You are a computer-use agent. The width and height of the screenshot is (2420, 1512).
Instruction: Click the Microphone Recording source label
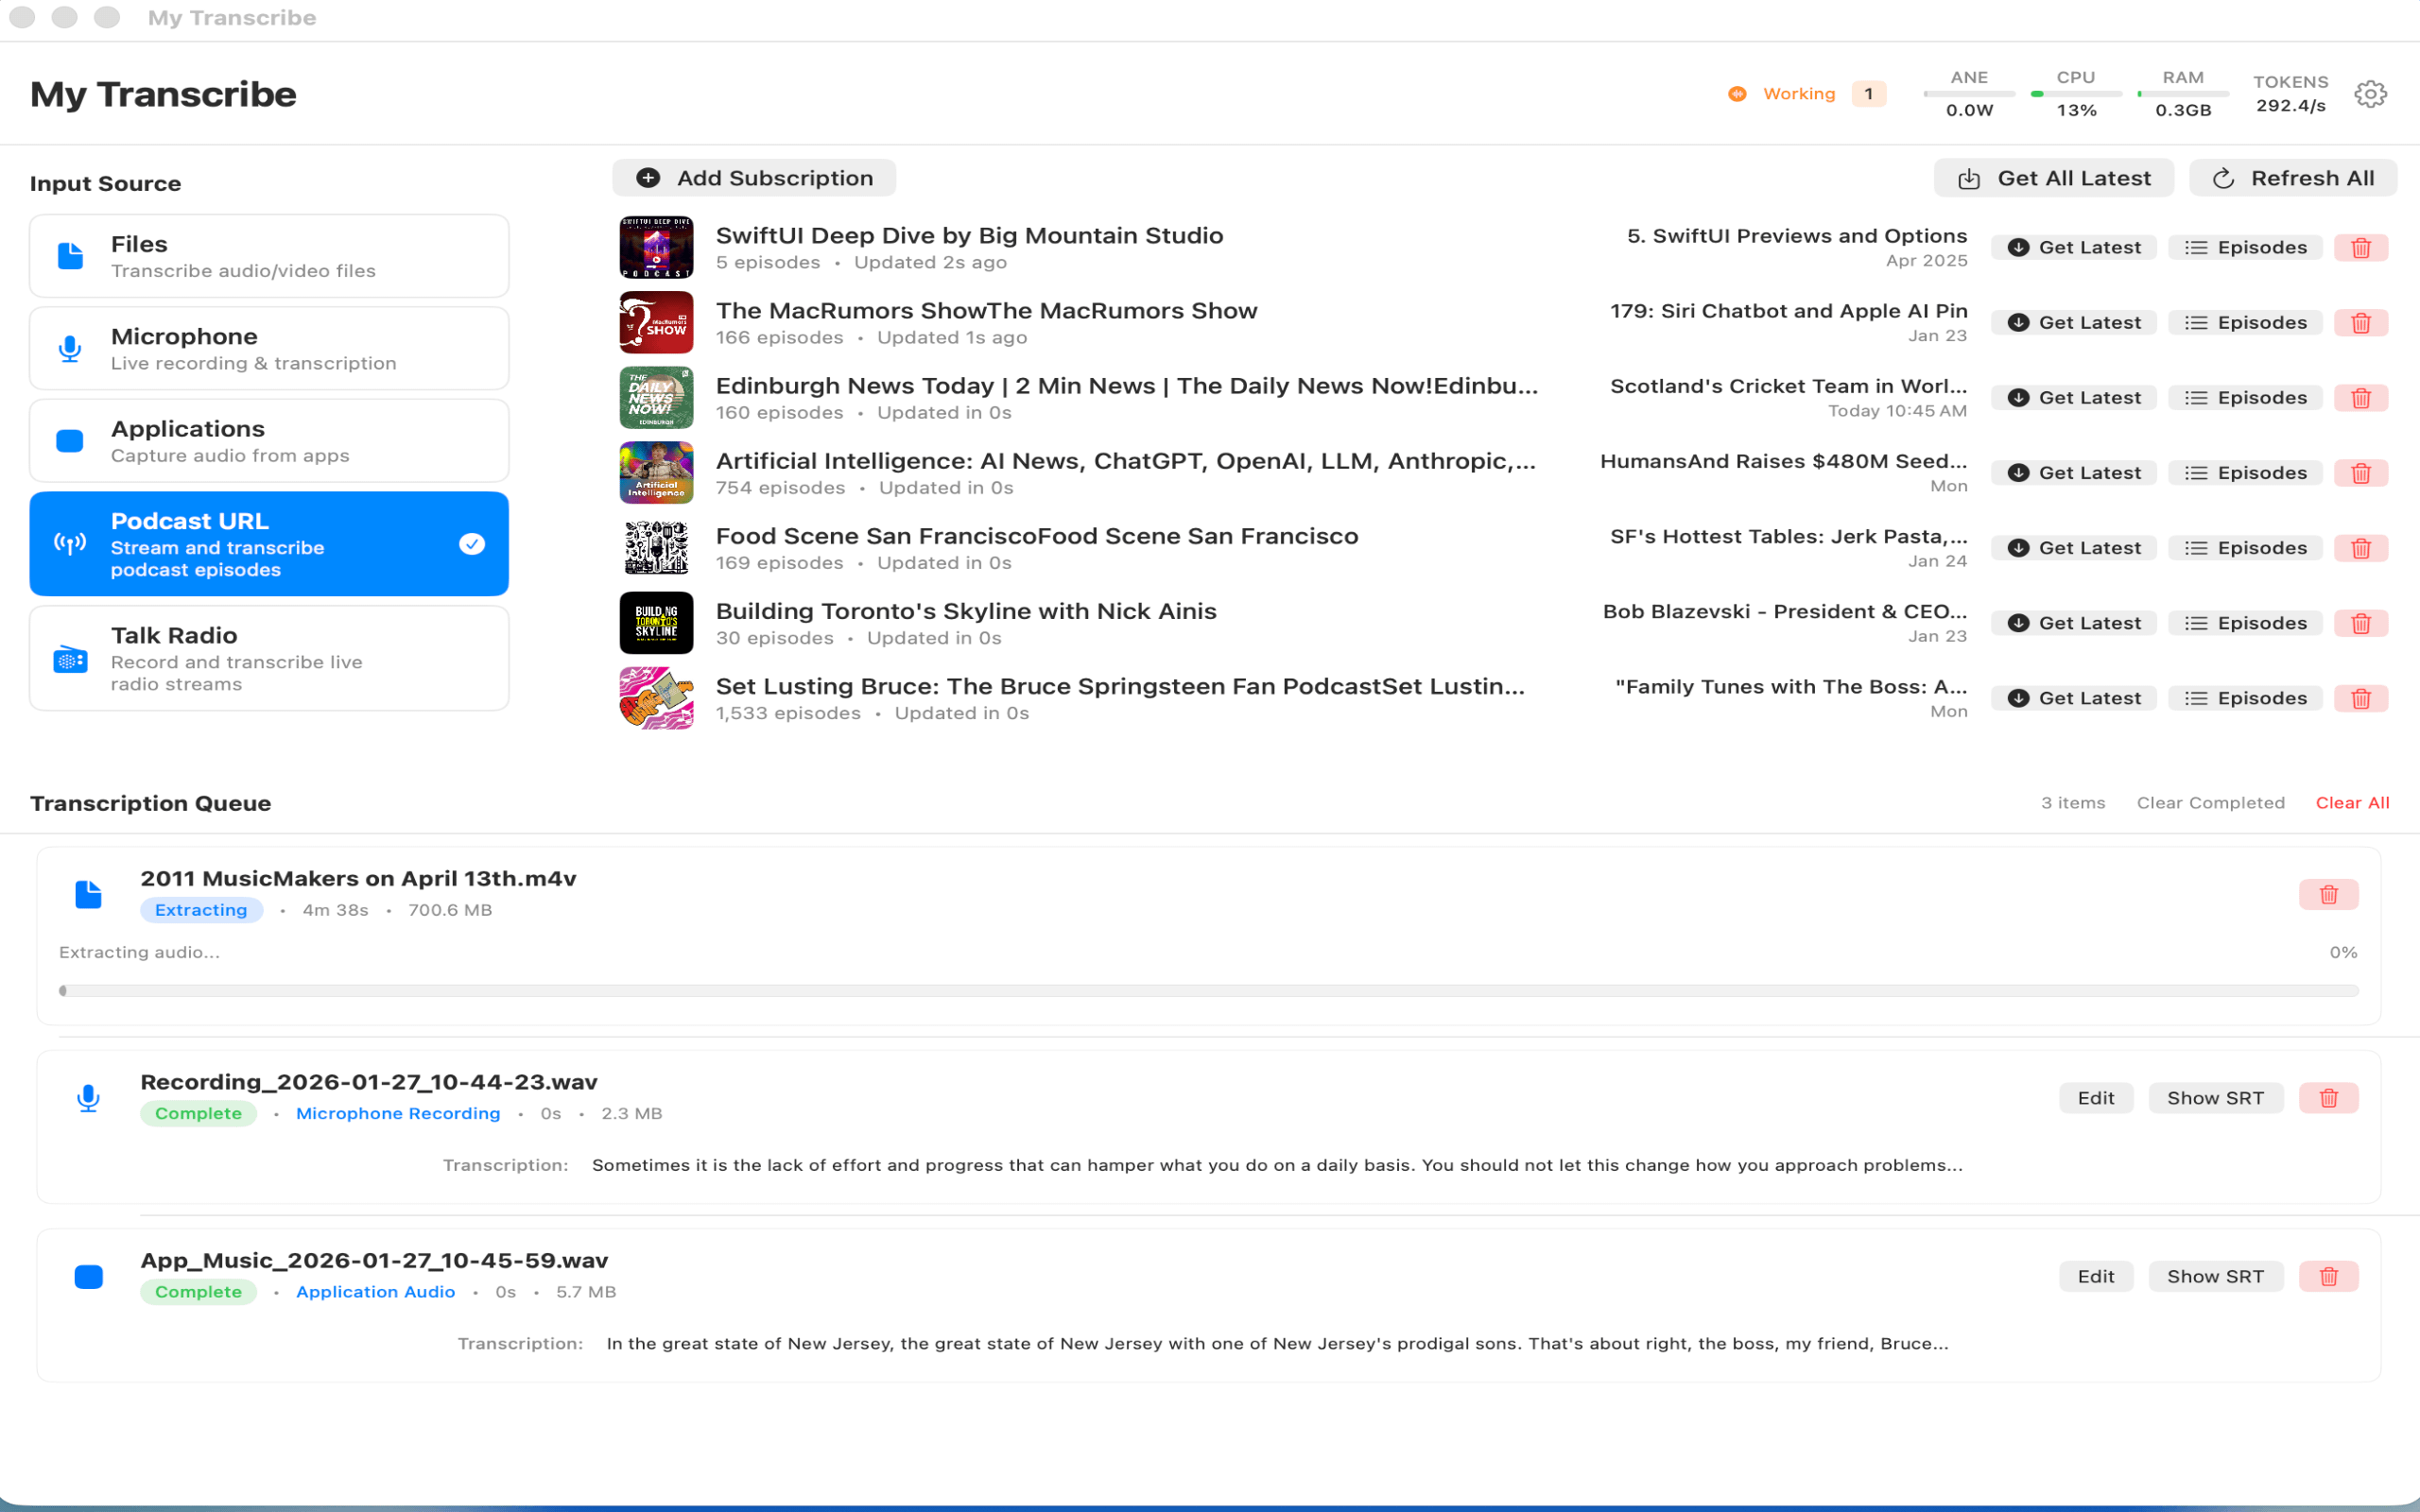[397, 1113]
